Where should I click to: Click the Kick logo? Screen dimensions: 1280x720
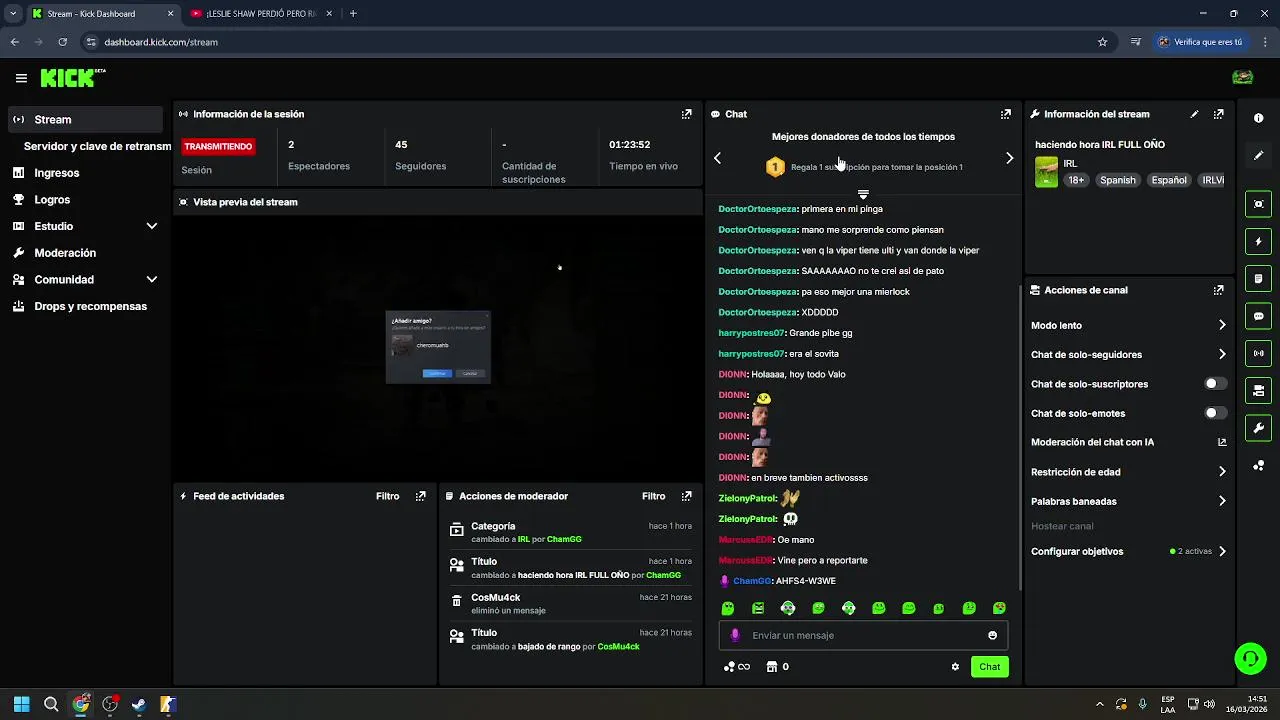tap(72, 77)
